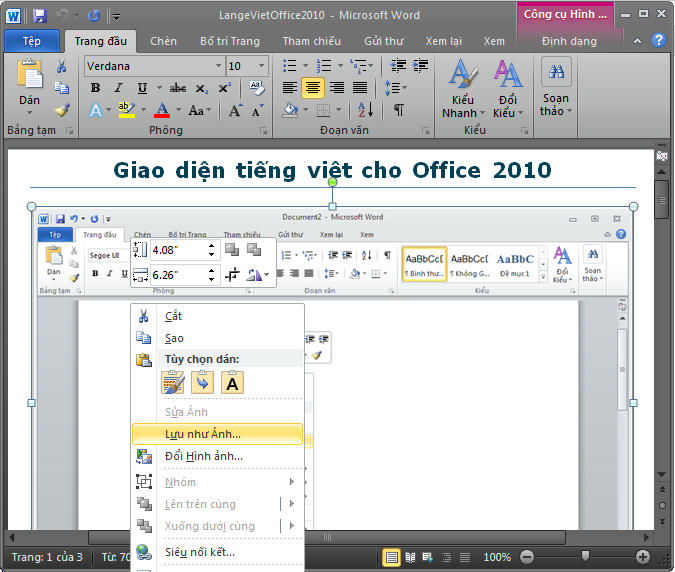Image resolution: width=675 pixels, height=572 pixels.
Task: Click the Dán (Paste) clipboard icon
Action: pyautogui.click(x=29, y=74)
